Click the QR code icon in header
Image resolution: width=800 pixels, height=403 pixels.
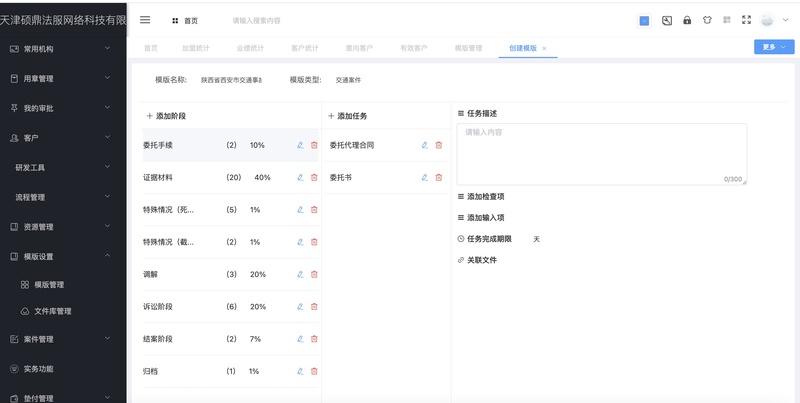(x=727, y=20)
